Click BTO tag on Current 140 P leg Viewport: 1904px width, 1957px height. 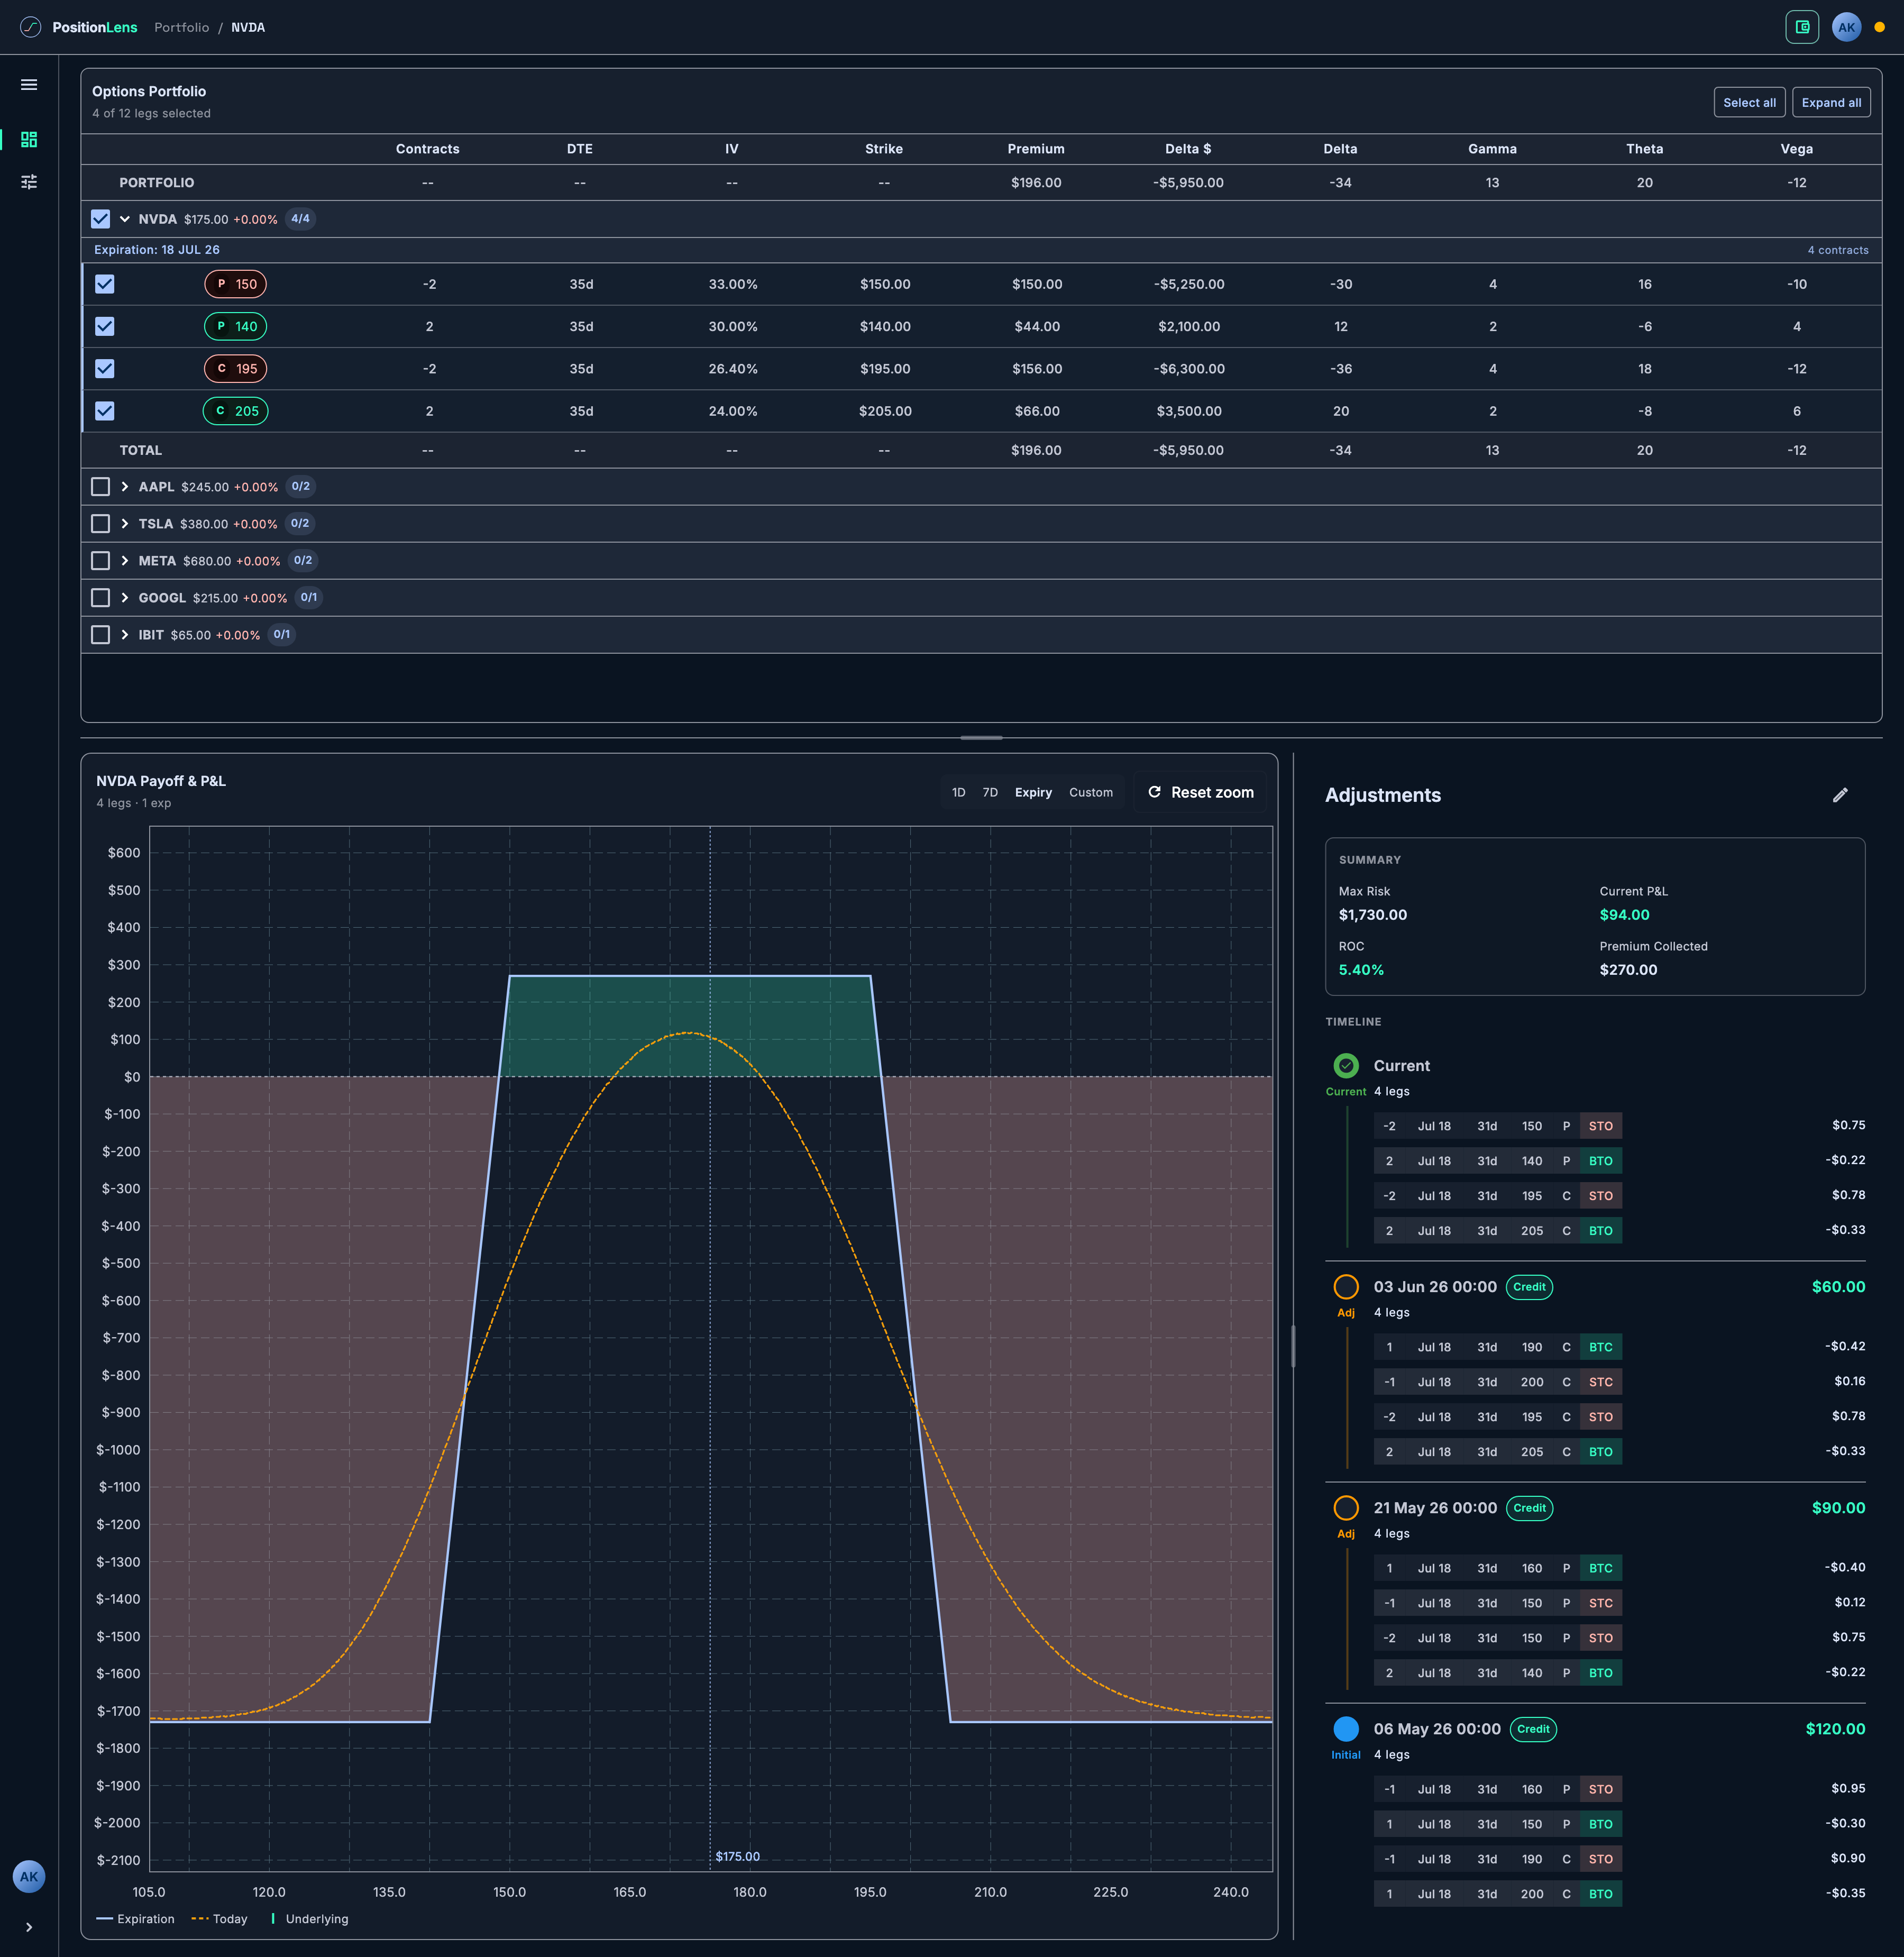[1600, 1161]
